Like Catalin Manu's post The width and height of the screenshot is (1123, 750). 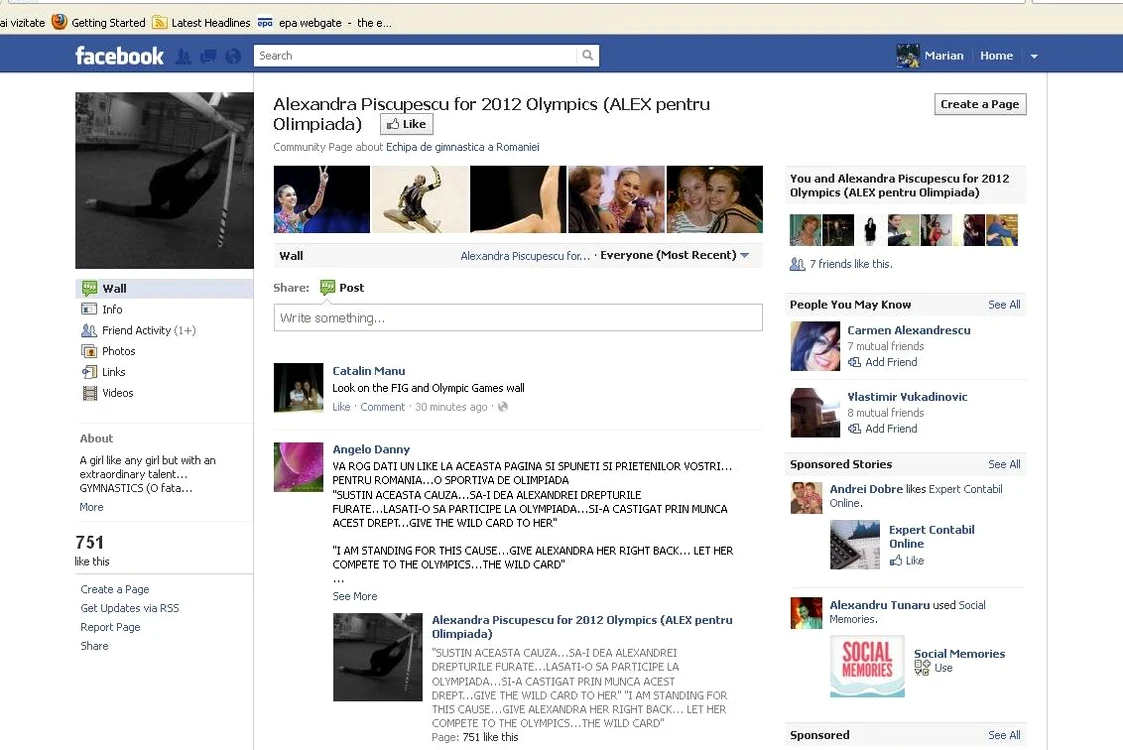click(341, 407)
